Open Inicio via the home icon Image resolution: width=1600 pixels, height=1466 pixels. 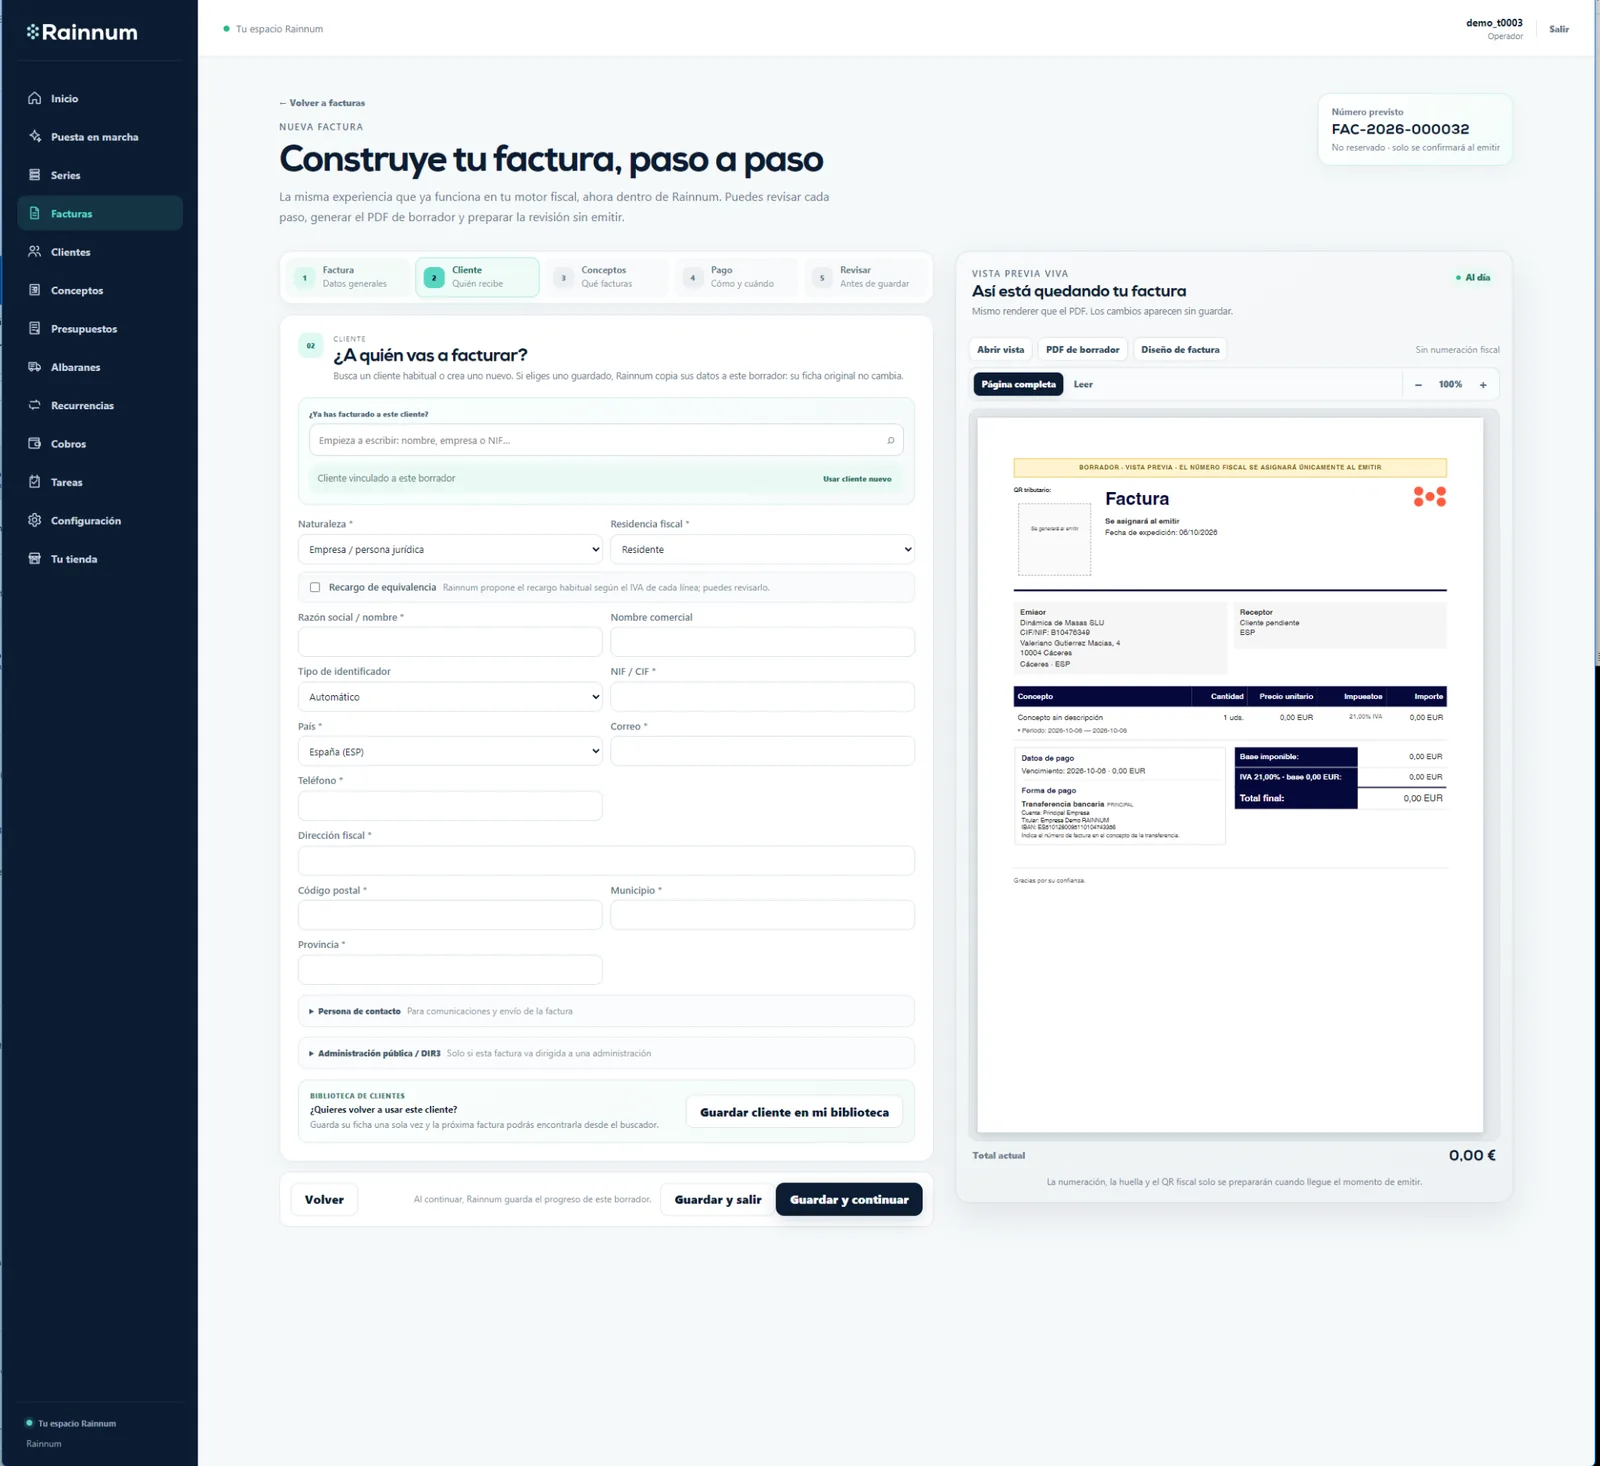pyautogui.click(x=35, y=98)
